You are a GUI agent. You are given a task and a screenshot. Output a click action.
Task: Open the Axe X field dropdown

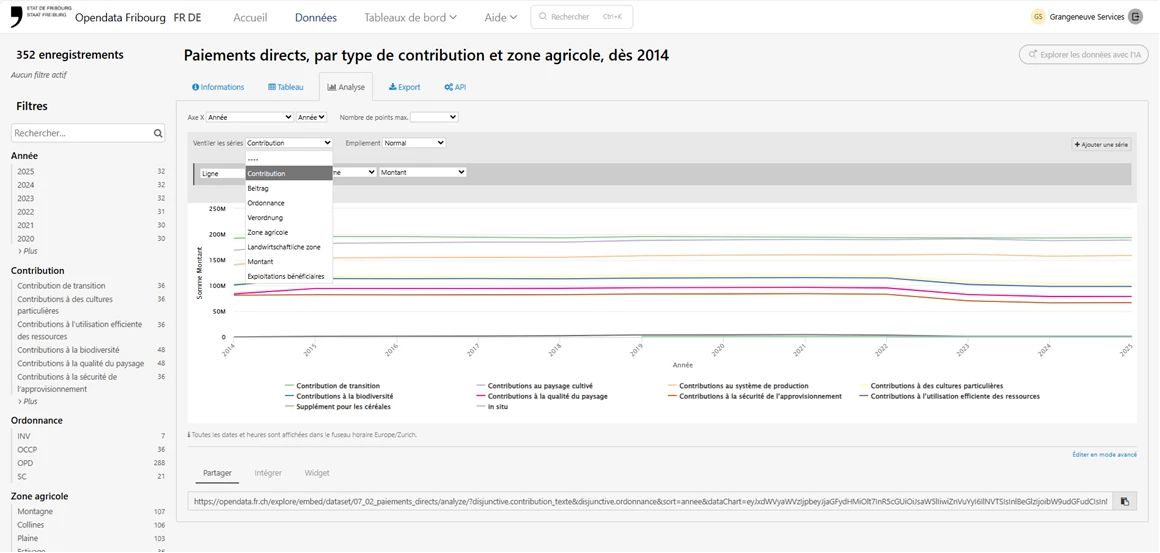coord(249,117)
